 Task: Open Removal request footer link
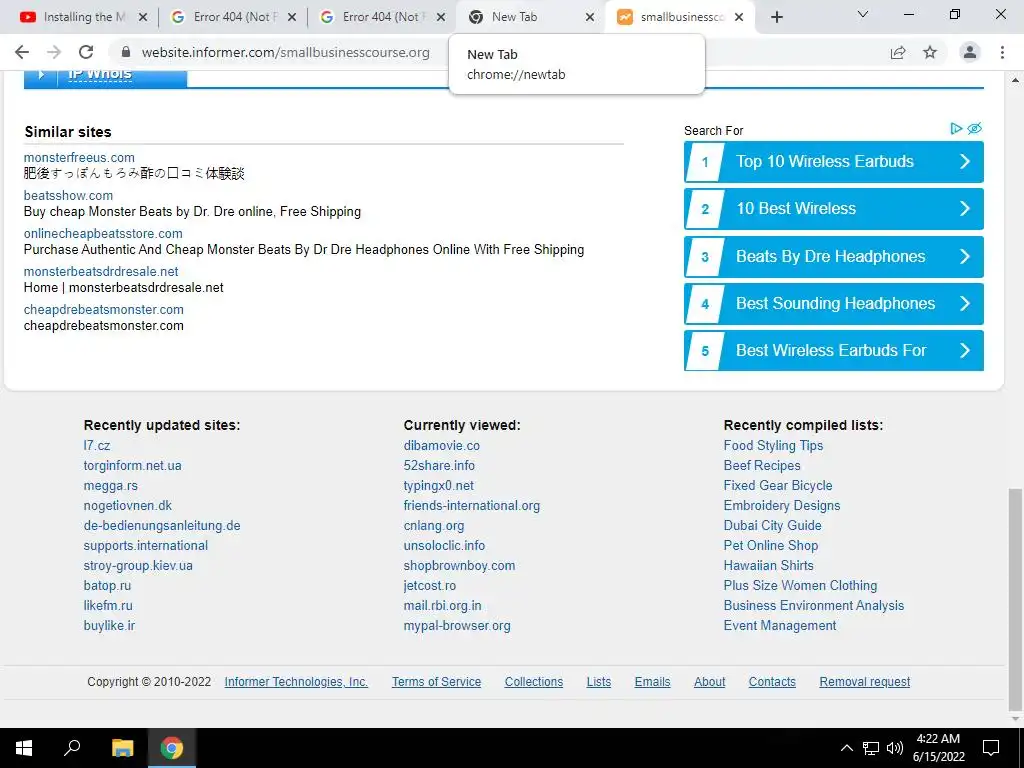tap(865, 682)
